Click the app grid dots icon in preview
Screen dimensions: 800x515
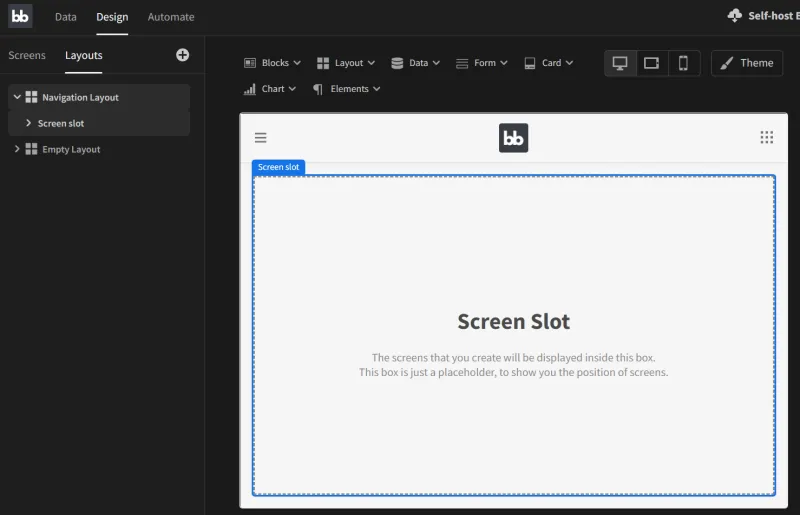[767, 138]
